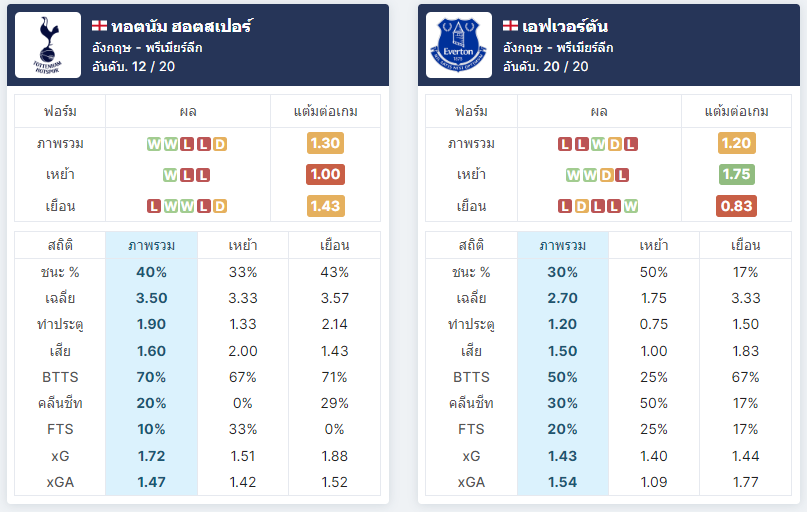Open the ทอตนัม ฮอตสเปอร์ team name link
Screen dimensions: 807x512
point(182,26)
